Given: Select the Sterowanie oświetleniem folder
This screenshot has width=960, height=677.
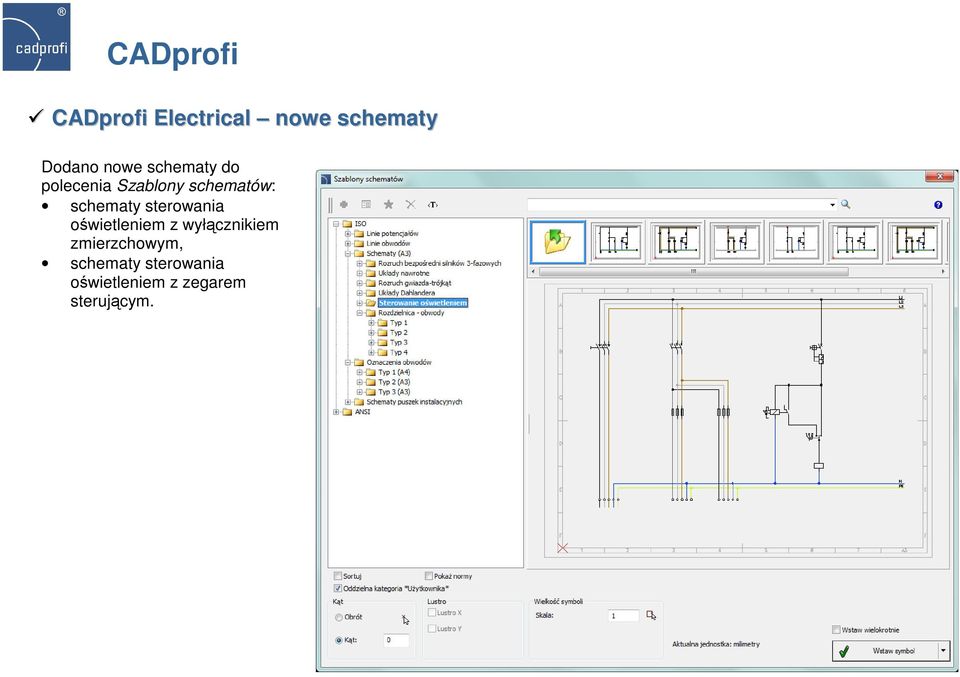Looking at the screenshot, I should click(x=422, y=303).
